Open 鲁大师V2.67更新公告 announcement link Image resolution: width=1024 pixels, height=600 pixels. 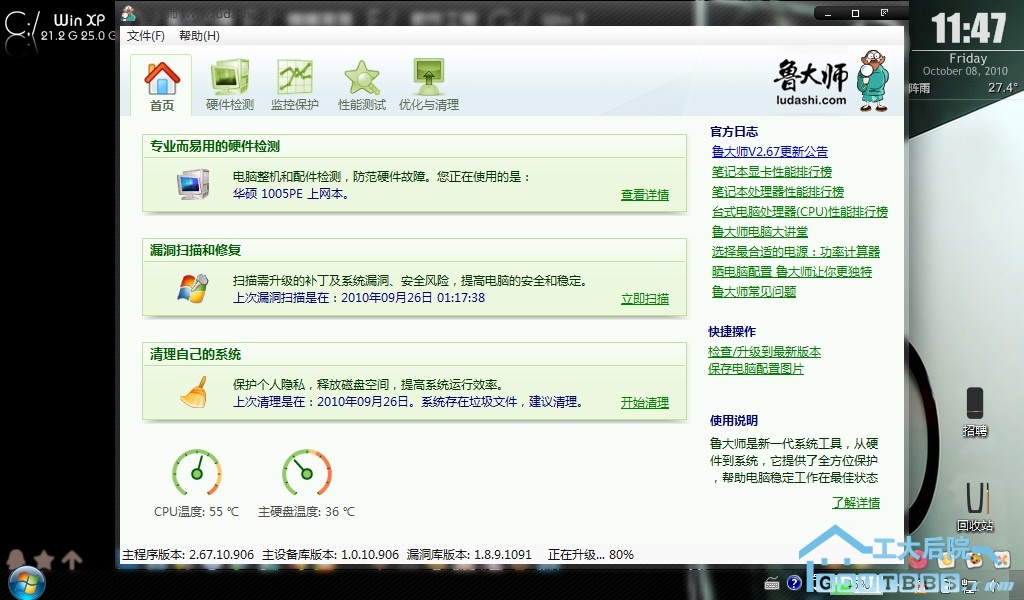[769, 152]
